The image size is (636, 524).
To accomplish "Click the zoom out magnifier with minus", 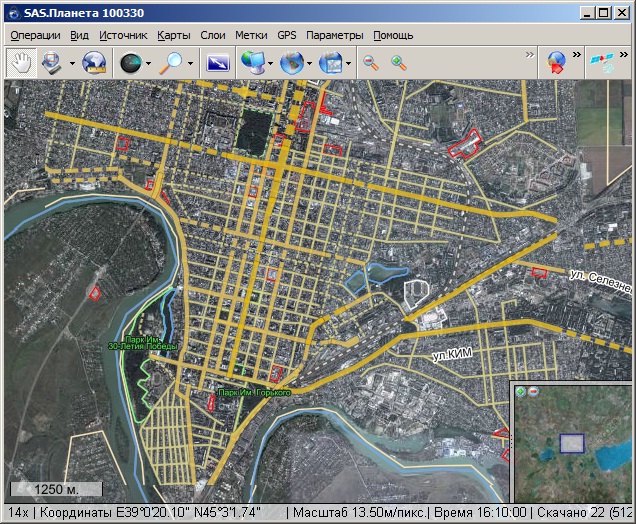I will 371,62.
